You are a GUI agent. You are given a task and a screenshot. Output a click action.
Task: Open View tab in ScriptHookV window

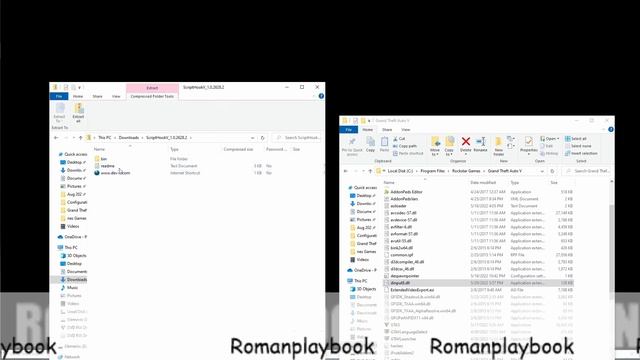coord(116,96)
